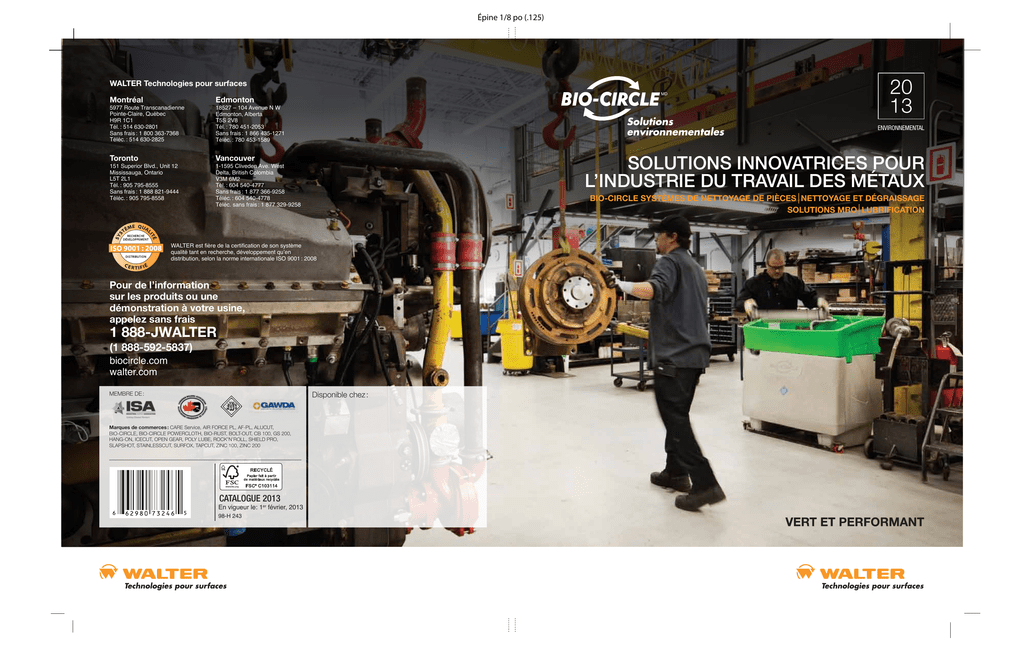Select the 'VERT ET PERFORMANT' slogan
1024x666 pixels.
click(854, 522)
